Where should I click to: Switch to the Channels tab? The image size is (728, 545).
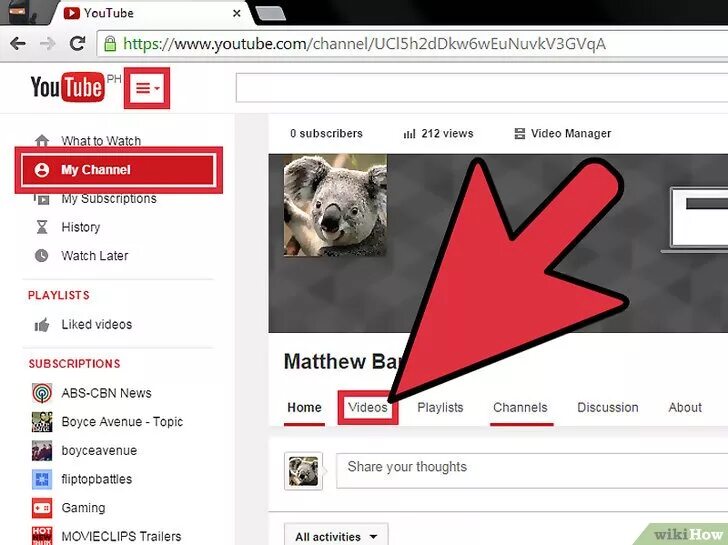pos(520,408)
